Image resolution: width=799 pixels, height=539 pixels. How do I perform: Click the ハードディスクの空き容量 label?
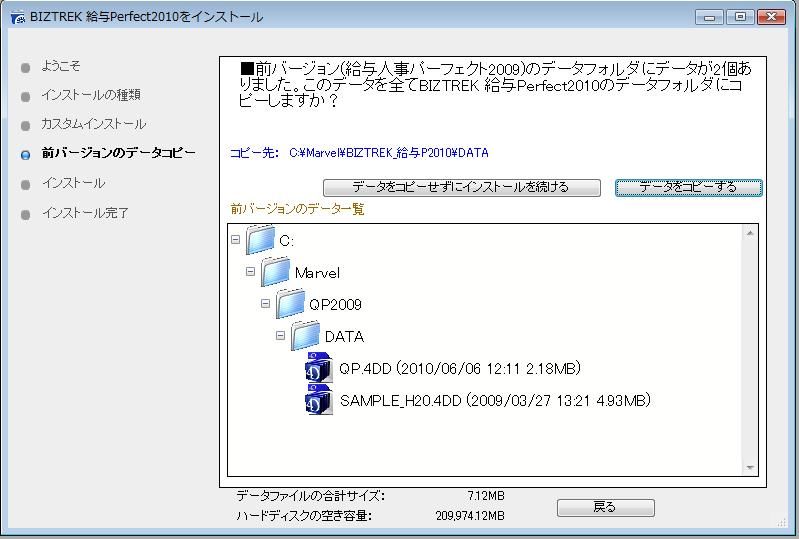(x=304, y=516)
